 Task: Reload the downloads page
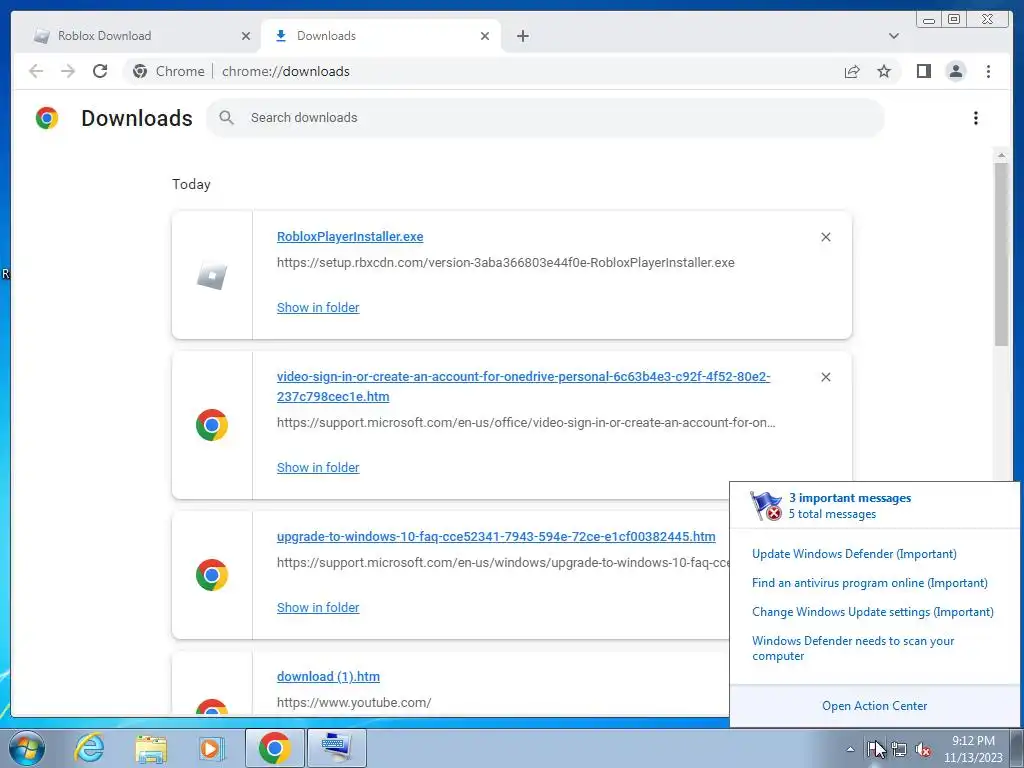click(x=100, y=71)
